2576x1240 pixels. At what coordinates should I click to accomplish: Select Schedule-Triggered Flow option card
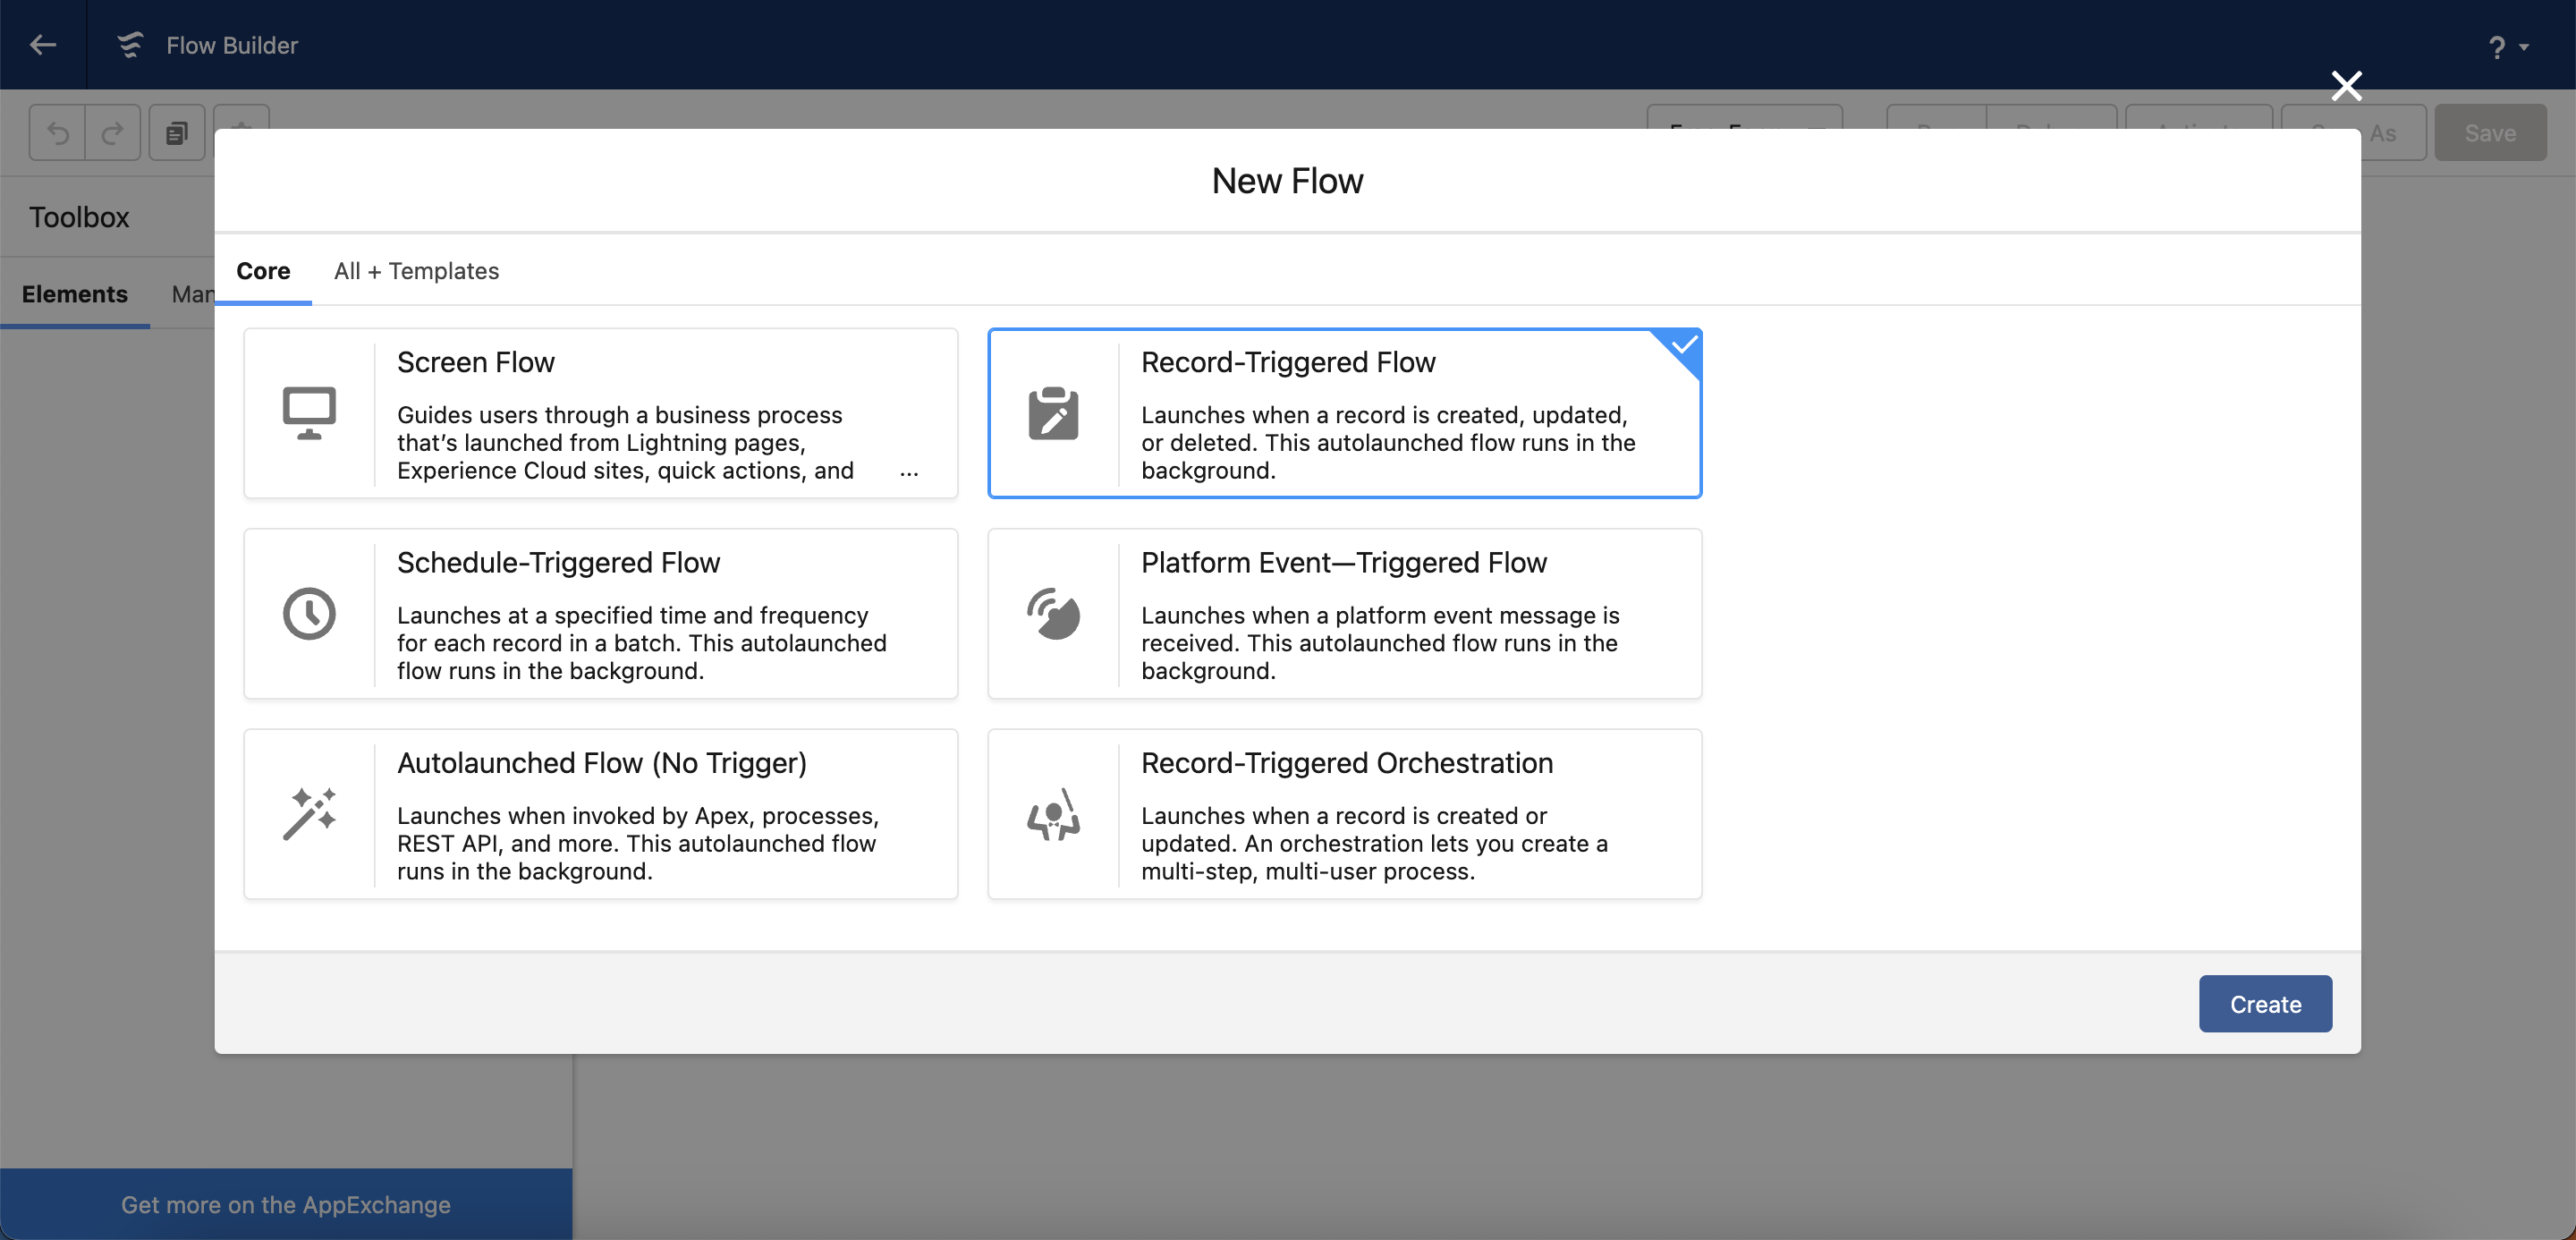click(x=600, y=613)
